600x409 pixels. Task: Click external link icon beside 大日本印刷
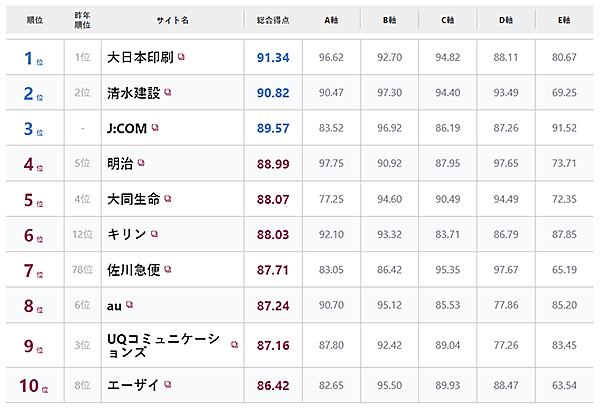181,58
